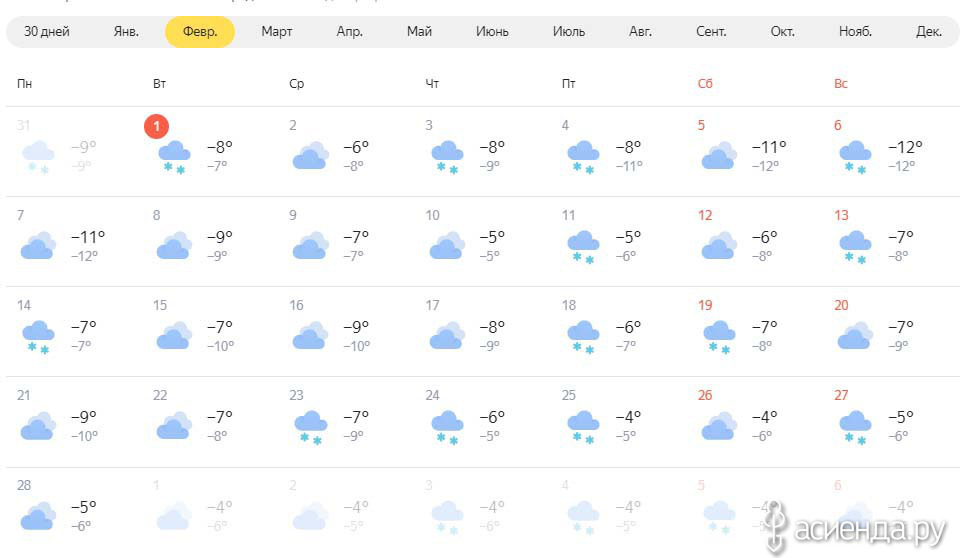Image resolution: width=964 pixels, height=558 pixels.
Task: Click snow cloud icon for February 23
Action: point(310,428)
